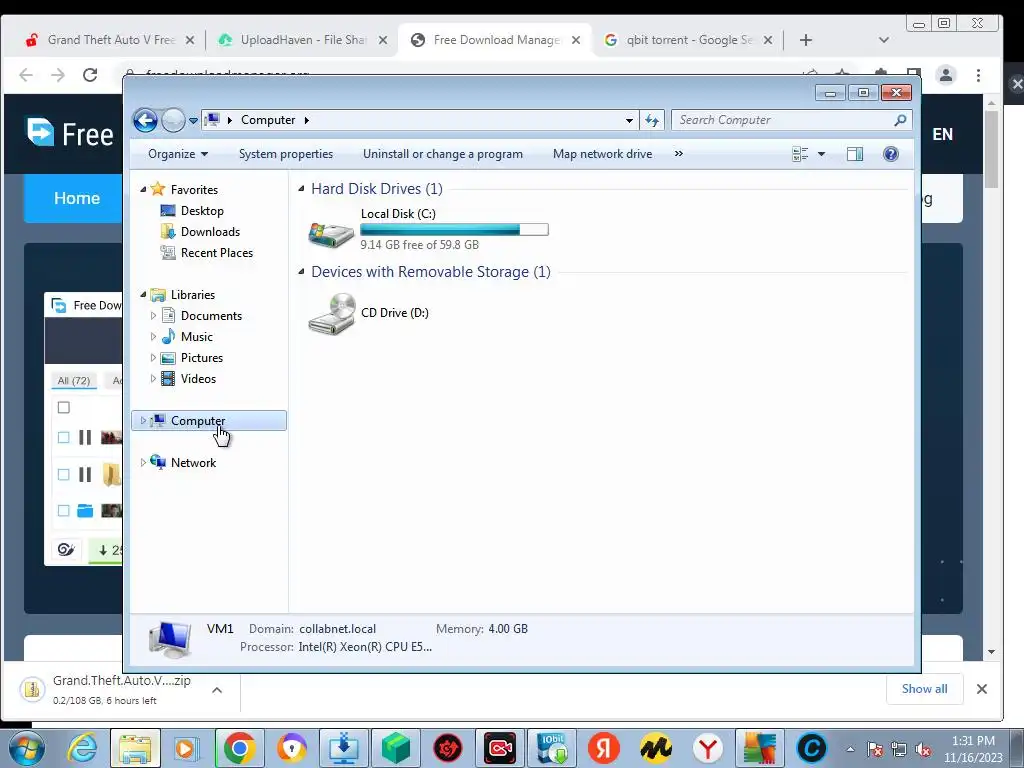
Task: Open Chrome profile avatar
Action: (x=946, y=75)
